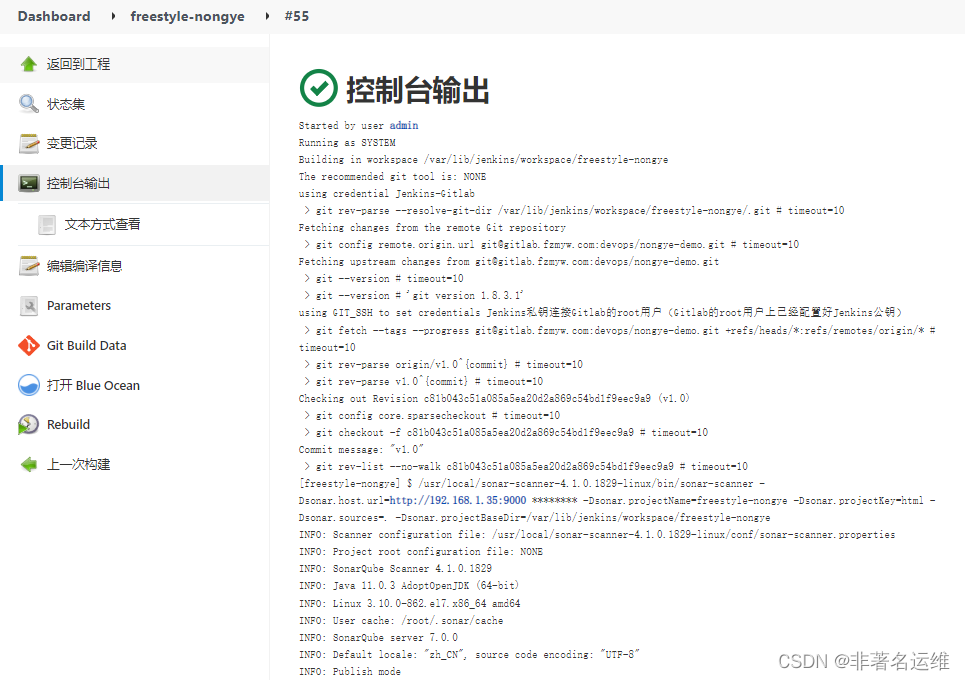Open the Git Build Data link
The image size is (965, 680).
(x=86, y=346)
